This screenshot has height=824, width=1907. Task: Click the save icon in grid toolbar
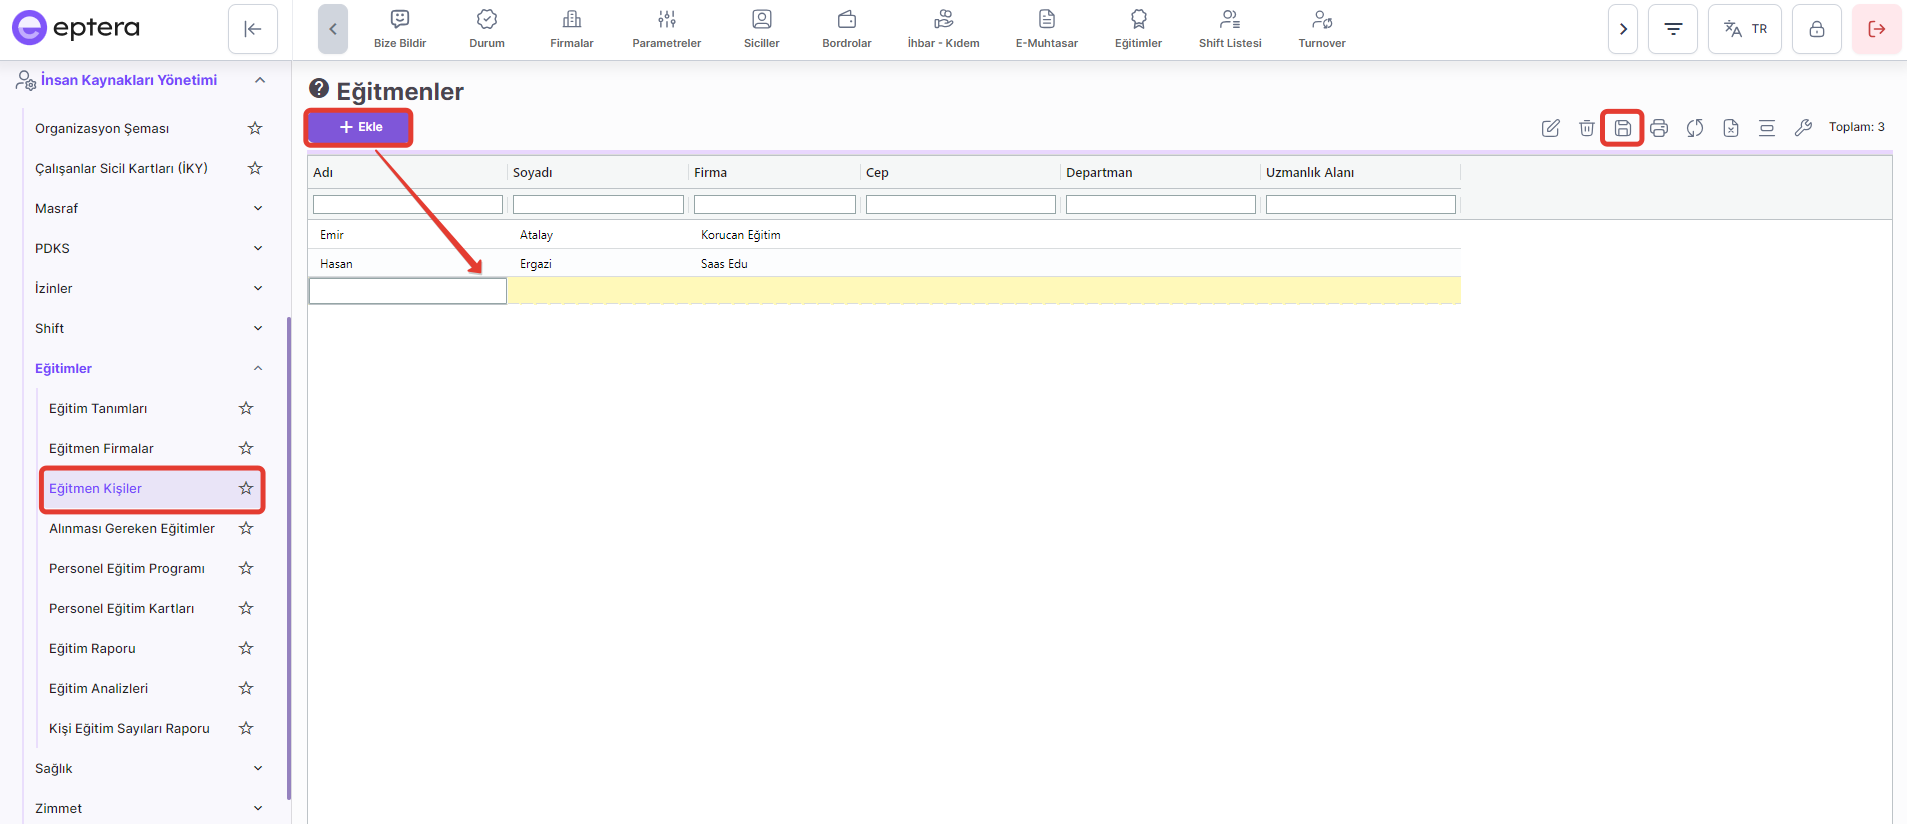point(1622,128)
